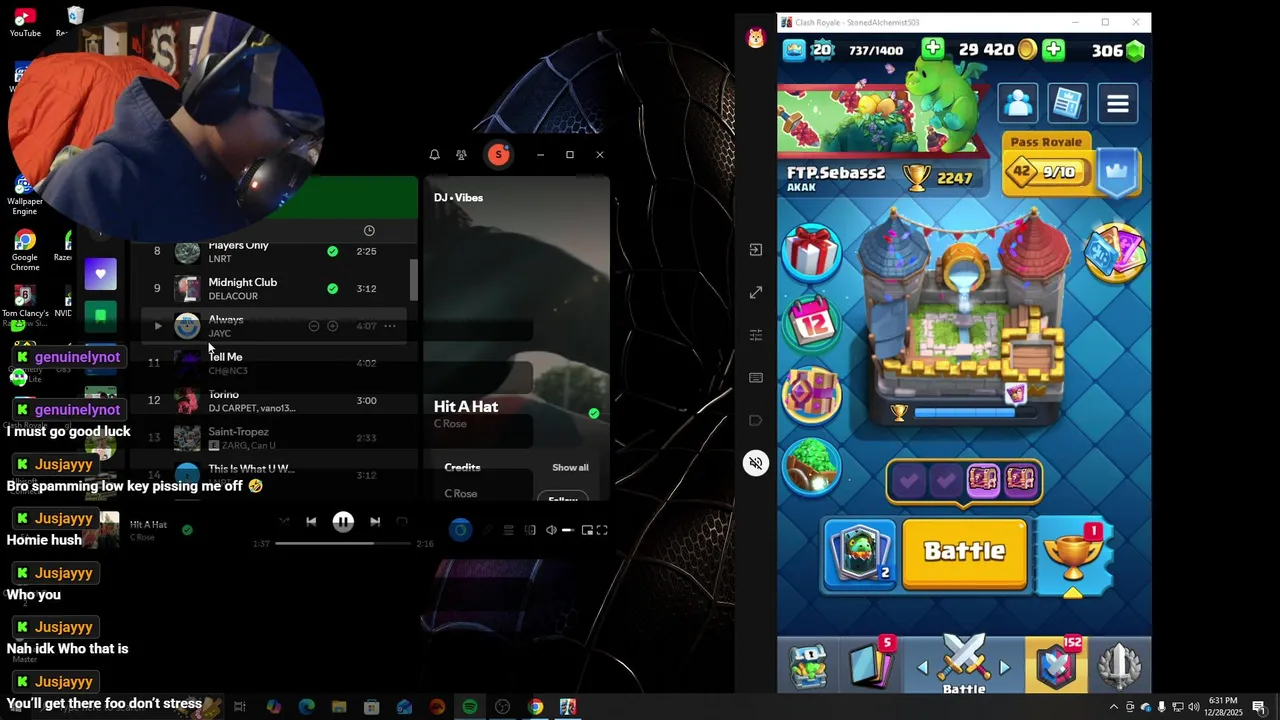The image size is (1280, 720).
Task: Toggle emulator fullscreen expand arrows
Action: 756,292
